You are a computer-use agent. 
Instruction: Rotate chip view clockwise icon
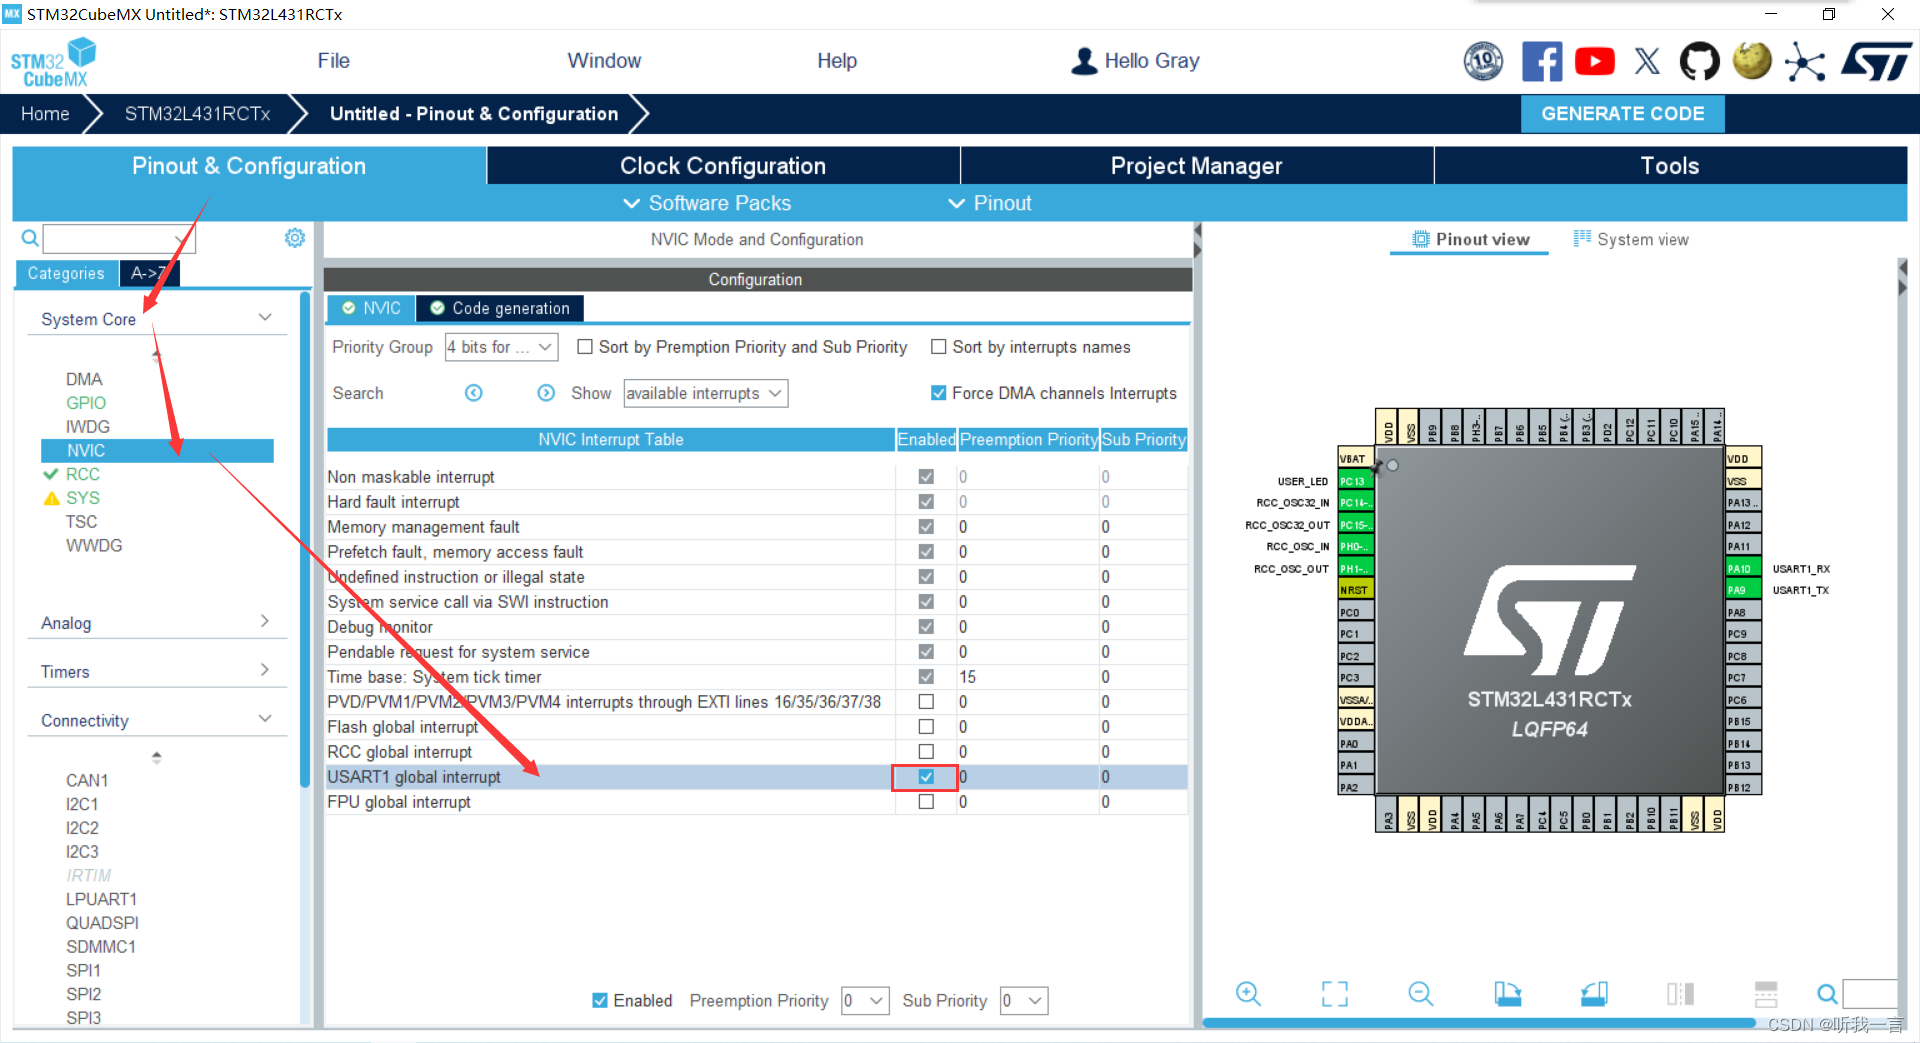tap(1508, 993)
